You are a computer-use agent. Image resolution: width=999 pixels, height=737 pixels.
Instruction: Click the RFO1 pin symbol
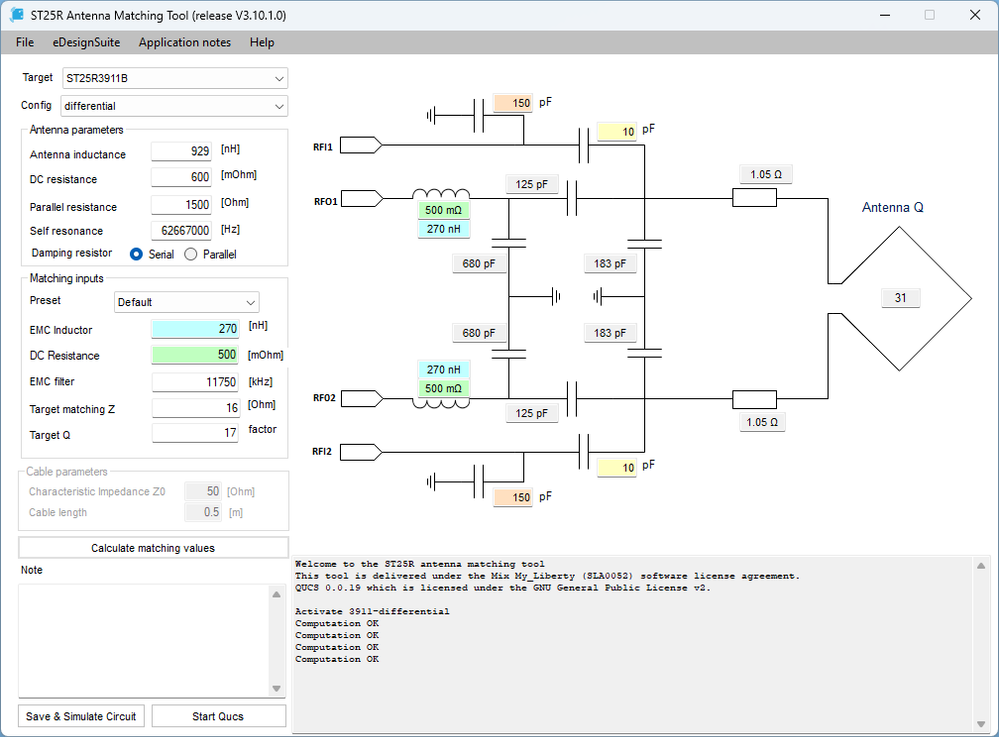[x=362, y=199]
